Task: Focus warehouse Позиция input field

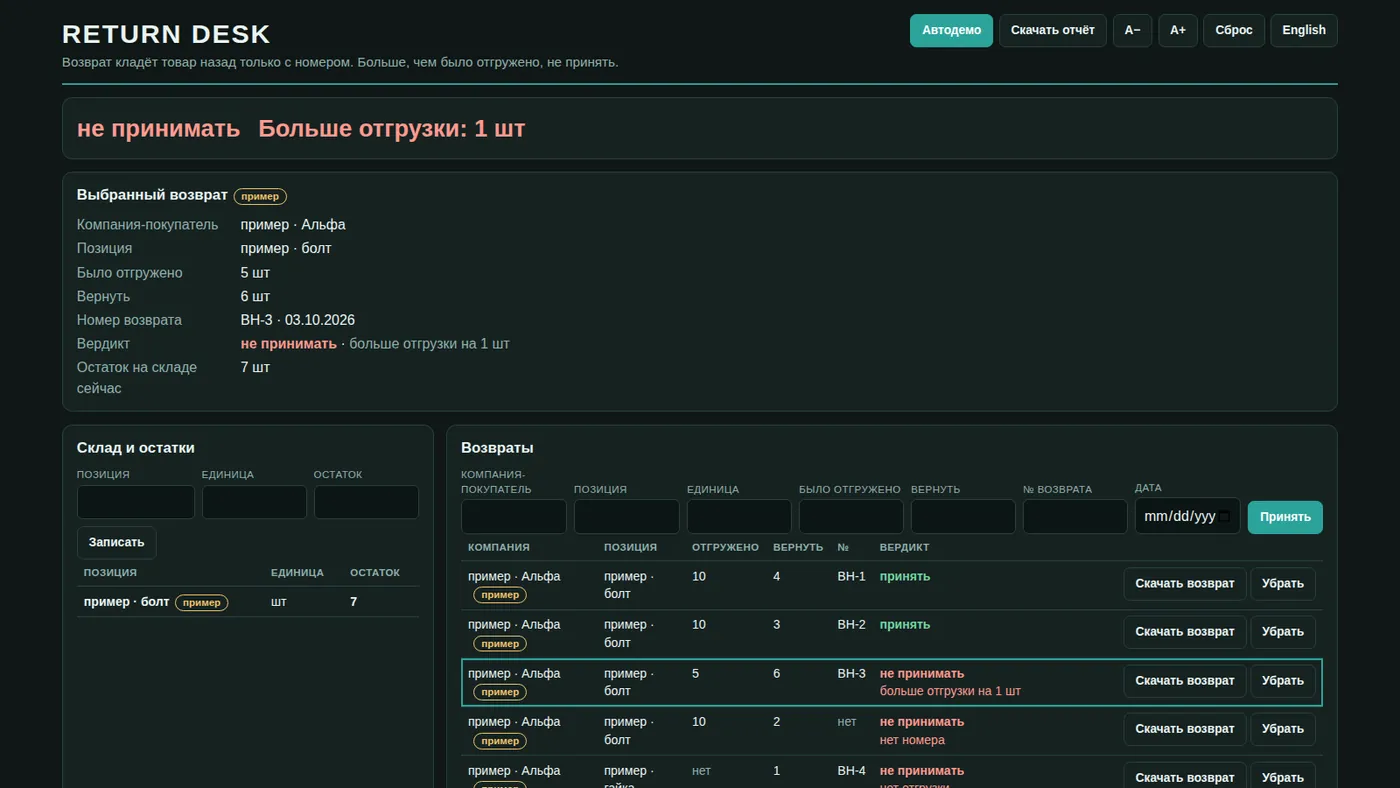Action: tap(136, 502)
